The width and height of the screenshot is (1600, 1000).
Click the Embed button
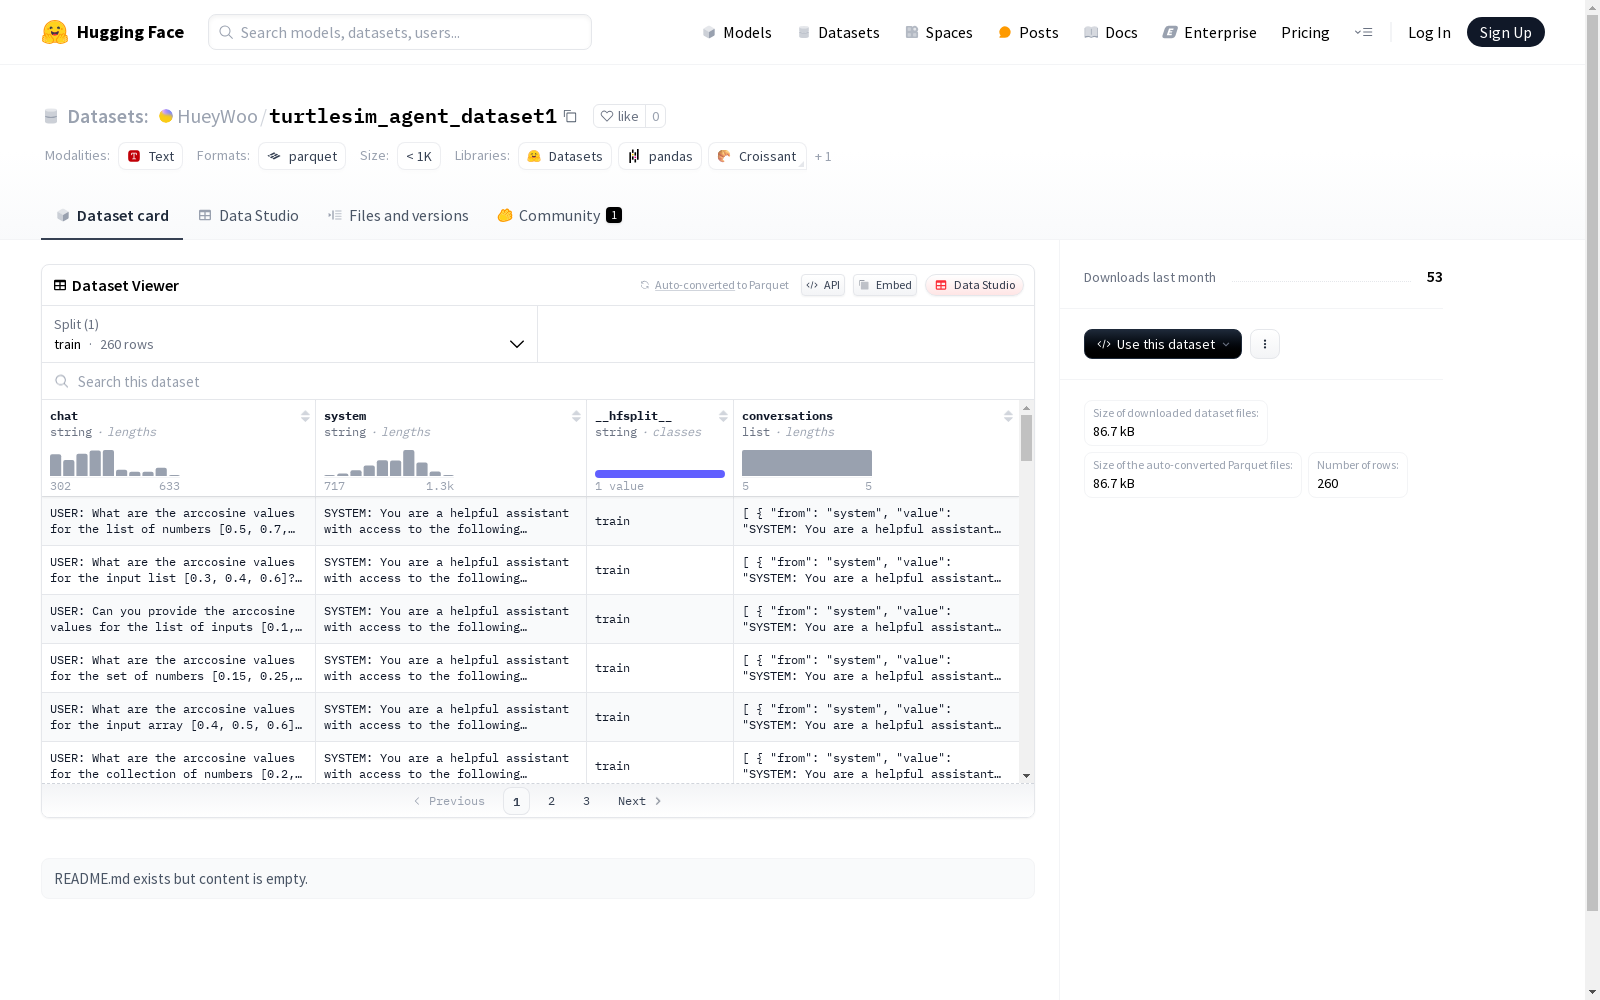point(885,285)
